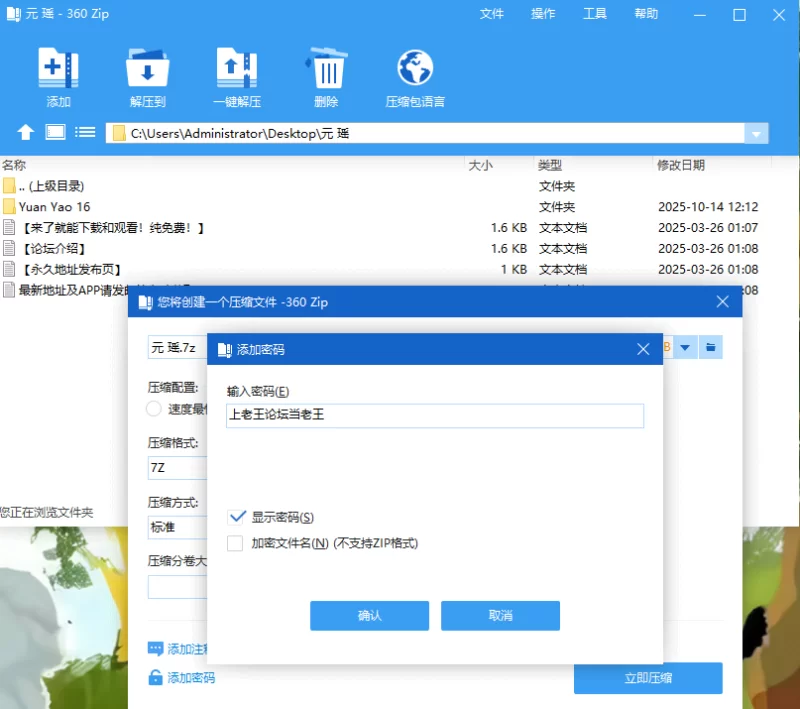This screenshot has width=800, height=709.
Task: Enable the 加密文件名 checkbox
Action: click(x=236, y=544)
